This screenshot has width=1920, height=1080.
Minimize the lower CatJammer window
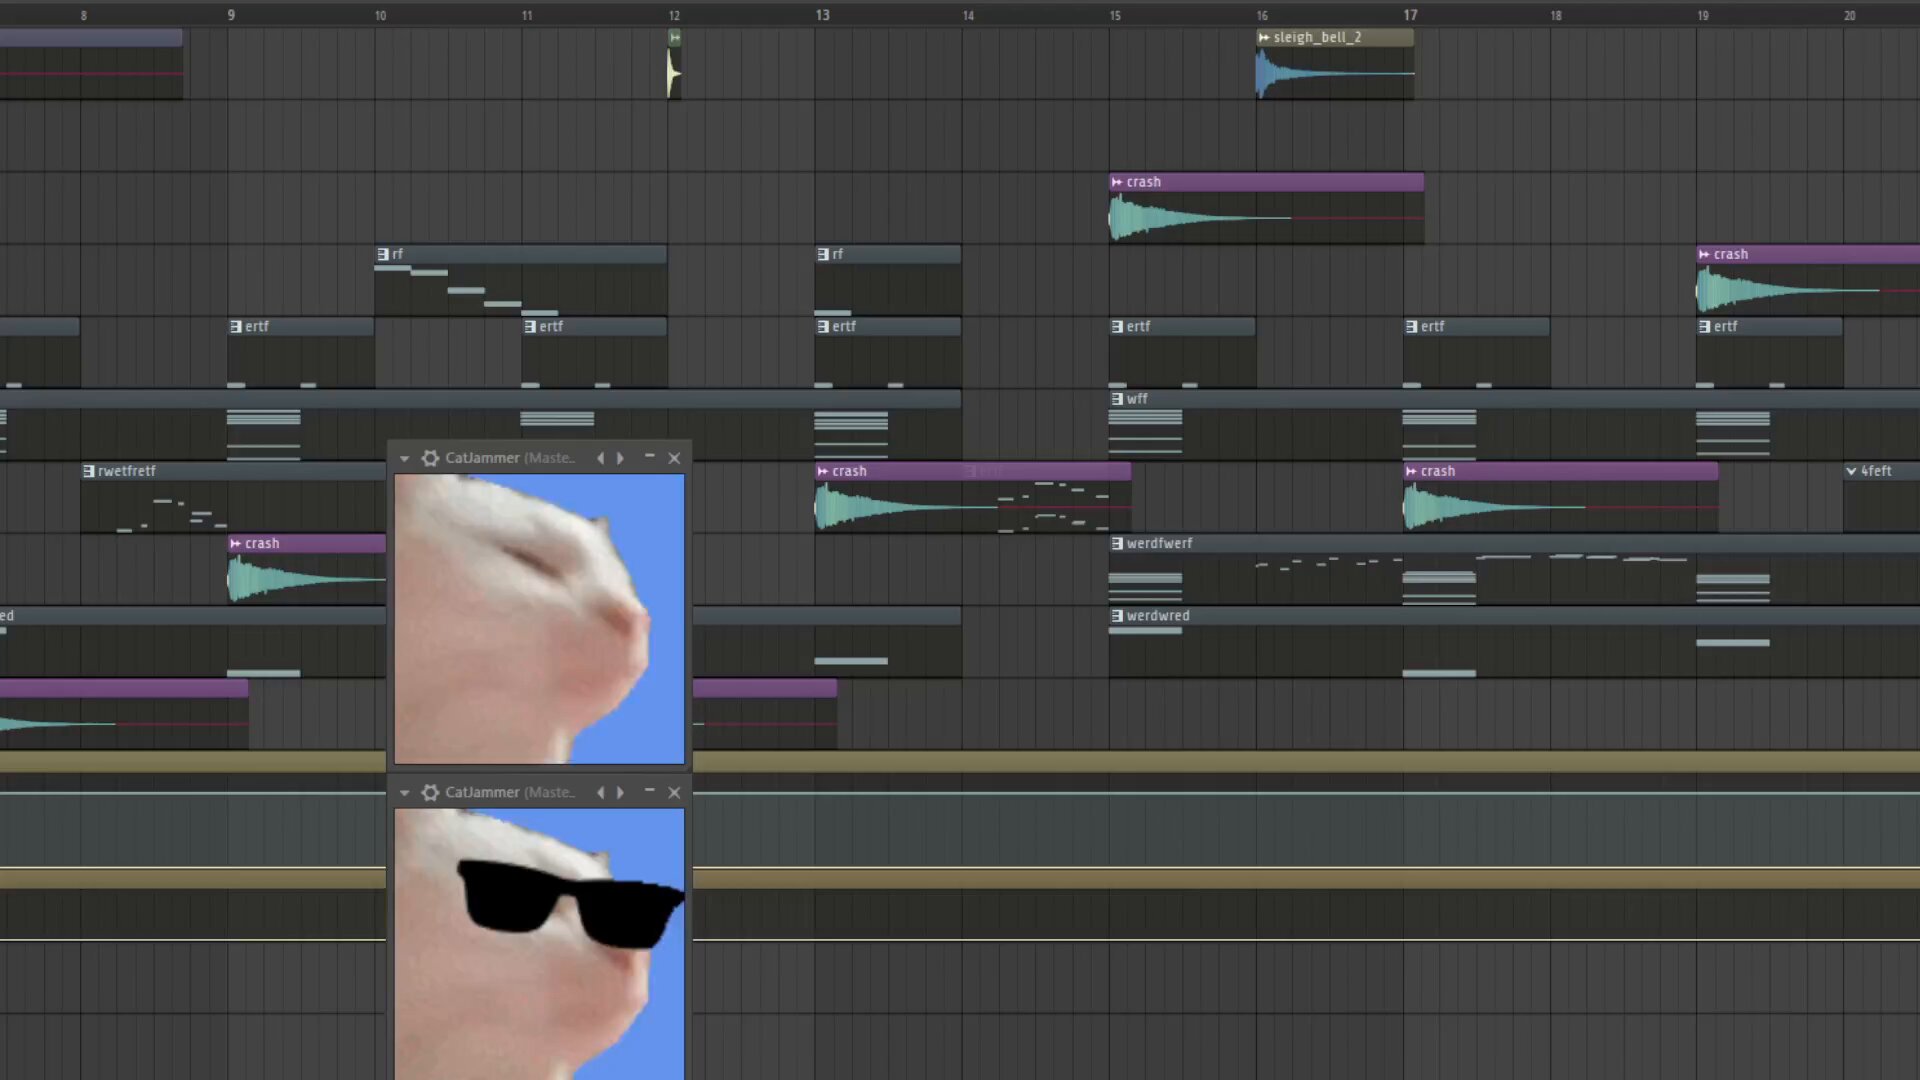(x=649, y=791)
